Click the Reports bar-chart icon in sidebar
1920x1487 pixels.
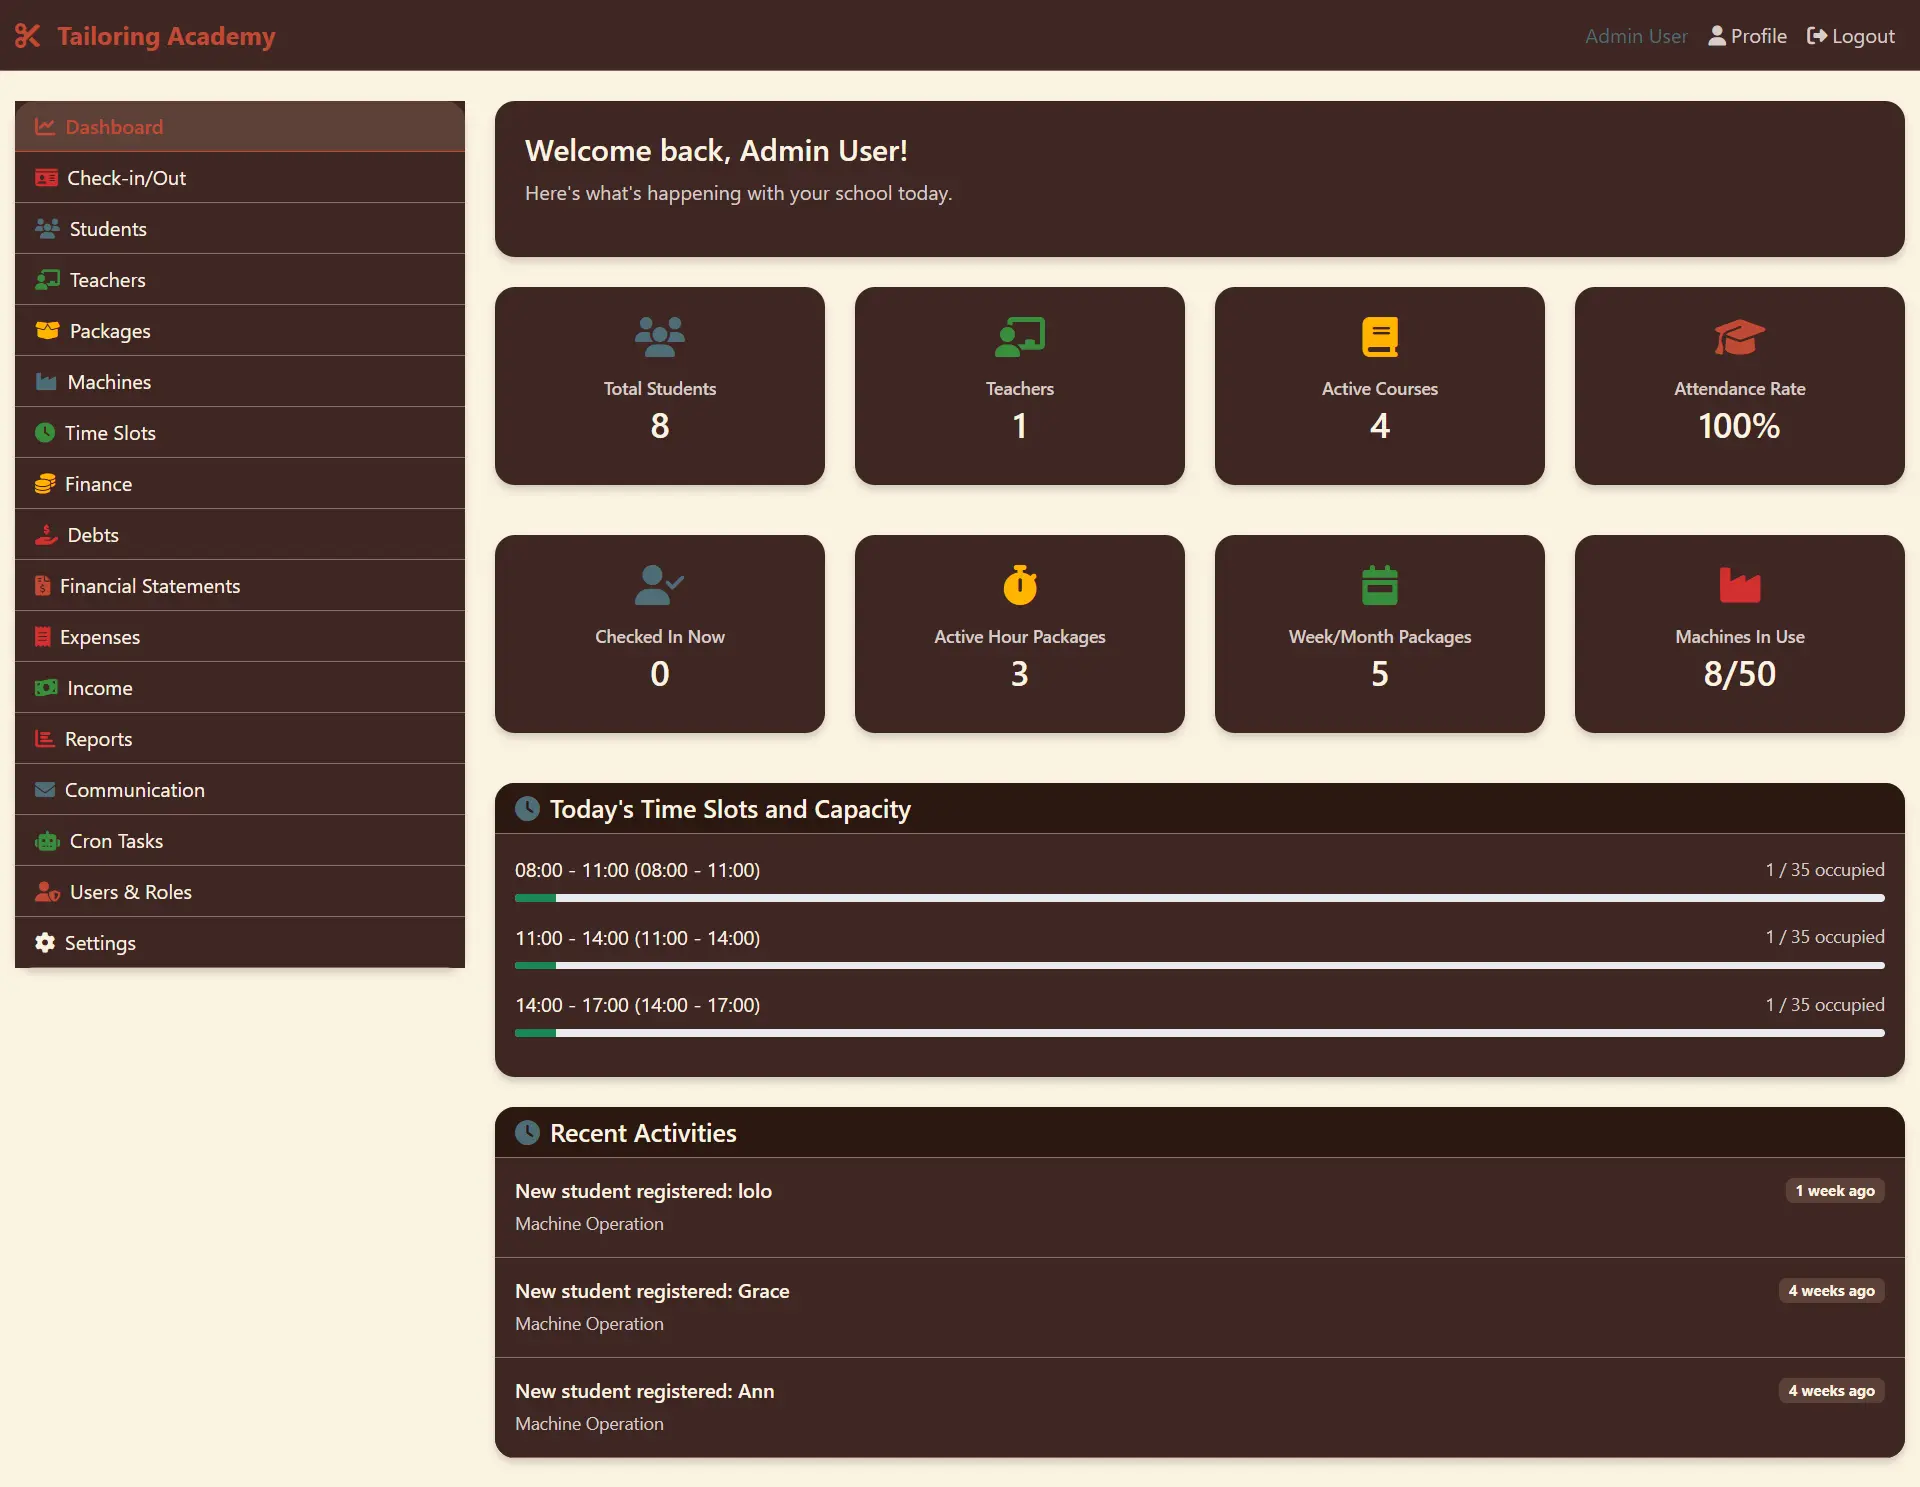(x=45, y=739)
